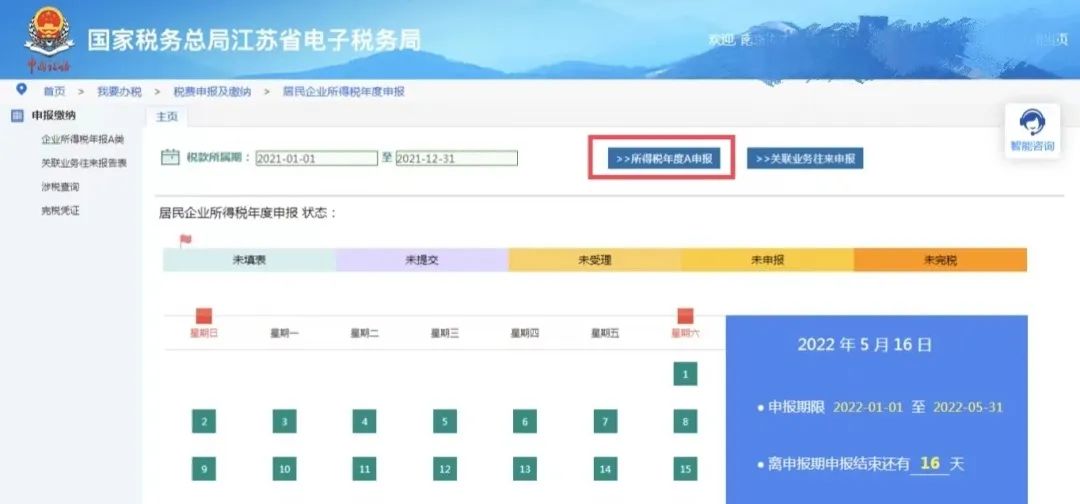Select calendar day 10
This screenshot has width=1080, height=504.
pos(284,469)
